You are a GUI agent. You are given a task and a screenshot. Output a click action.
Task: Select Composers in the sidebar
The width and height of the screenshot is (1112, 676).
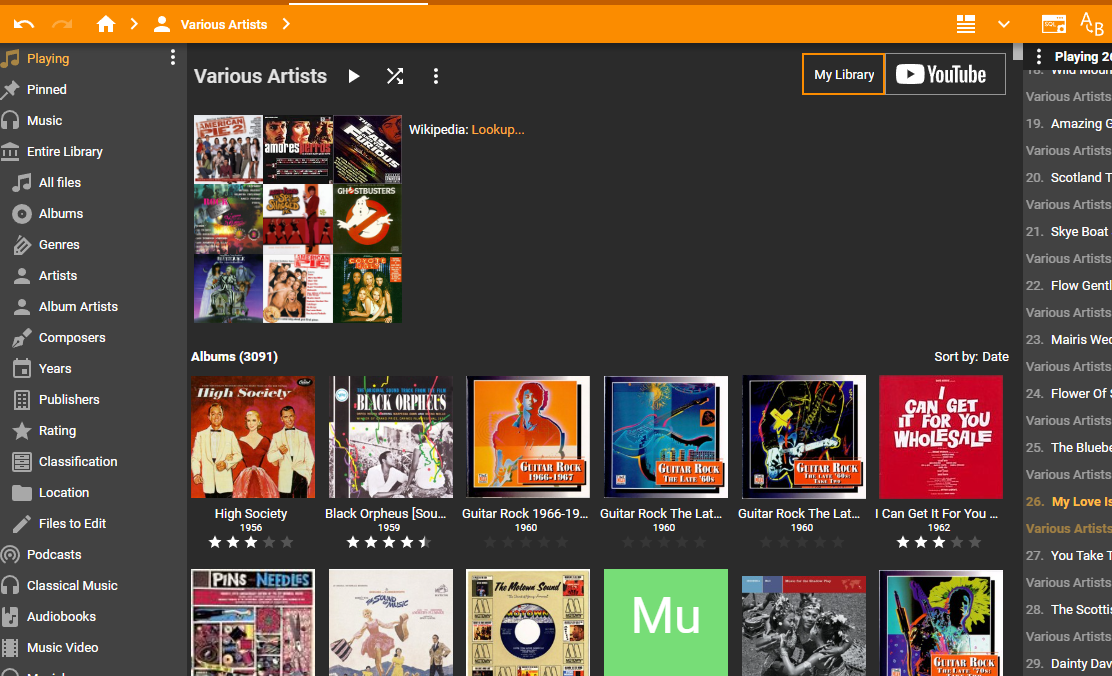[72, 338]
